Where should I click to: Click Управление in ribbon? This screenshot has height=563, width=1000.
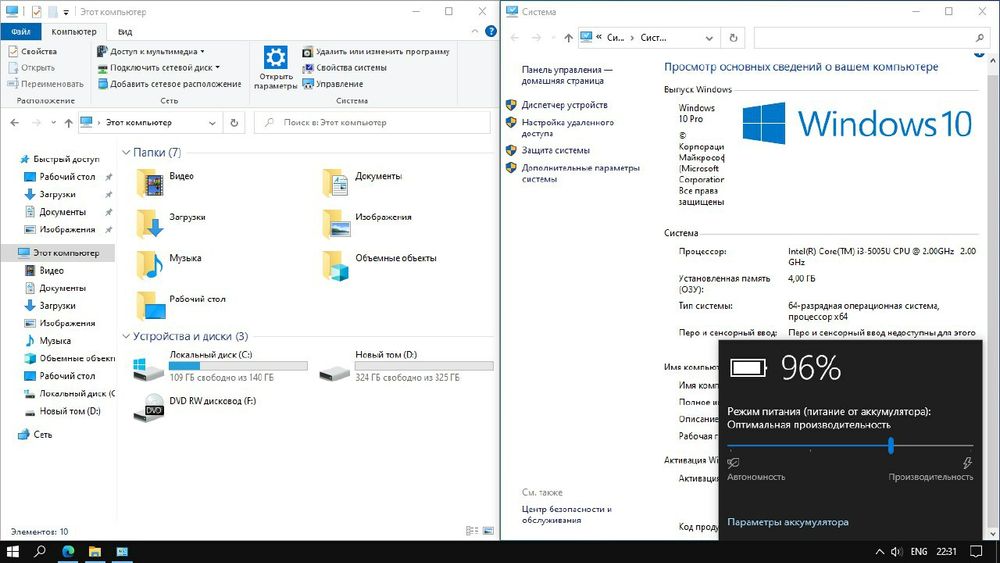tap(333, 84)
